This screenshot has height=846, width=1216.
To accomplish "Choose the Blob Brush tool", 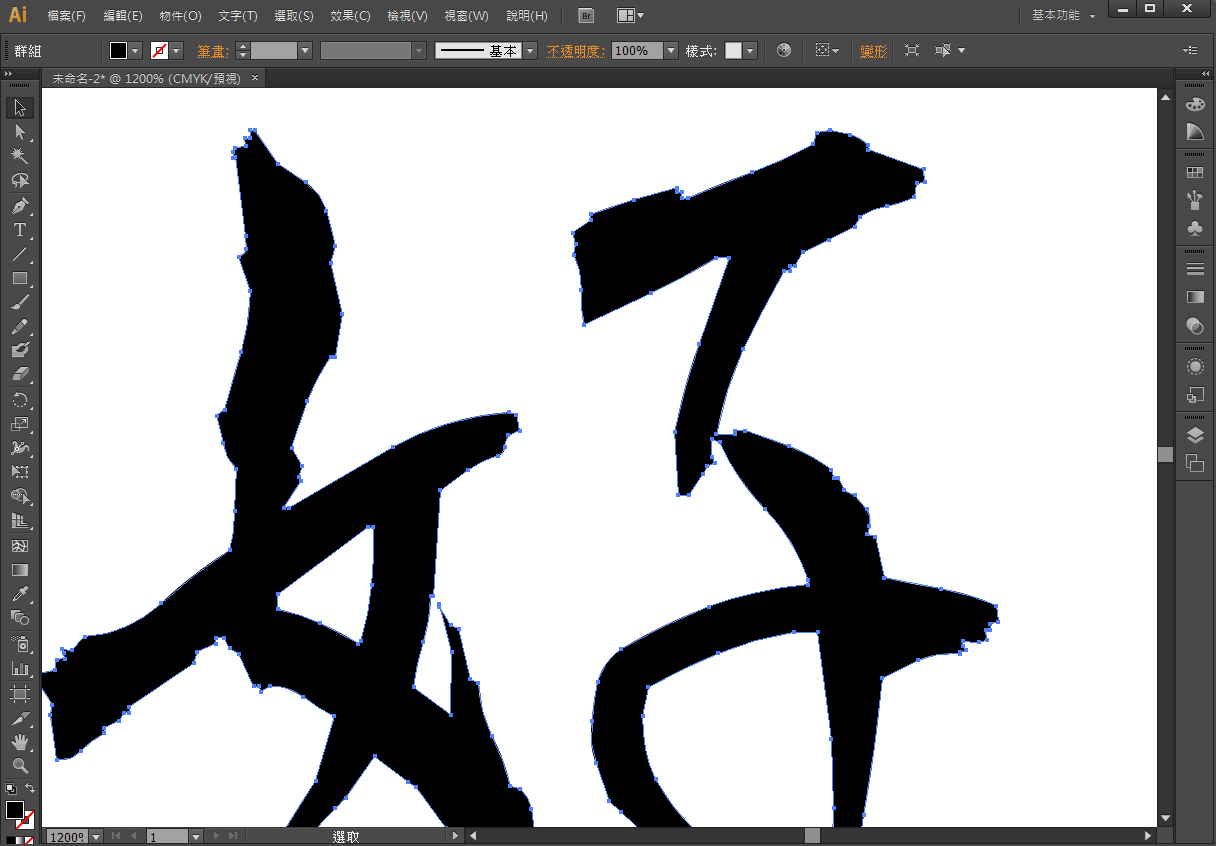I will (x=20, y=351).
